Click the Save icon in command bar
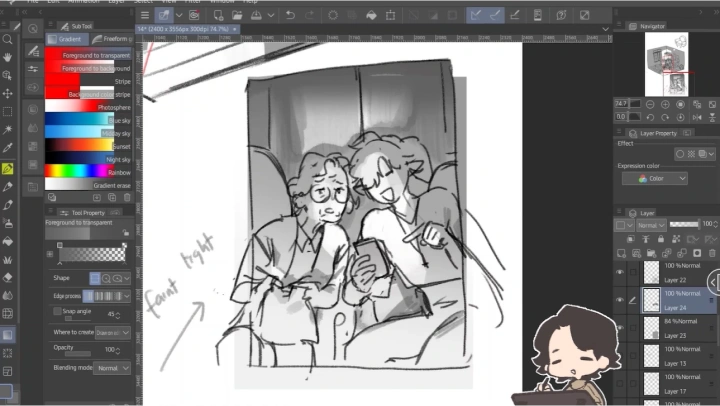 pyautogui.click(x=256, y=15)
